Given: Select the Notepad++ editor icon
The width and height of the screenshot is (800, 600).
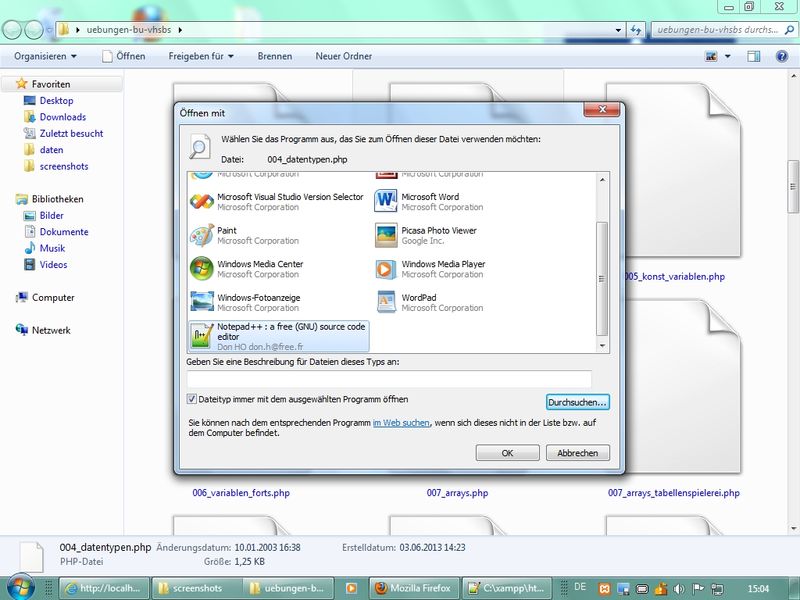Looking at the screenshot, I should pyautogui.click(x=201, y=335).
